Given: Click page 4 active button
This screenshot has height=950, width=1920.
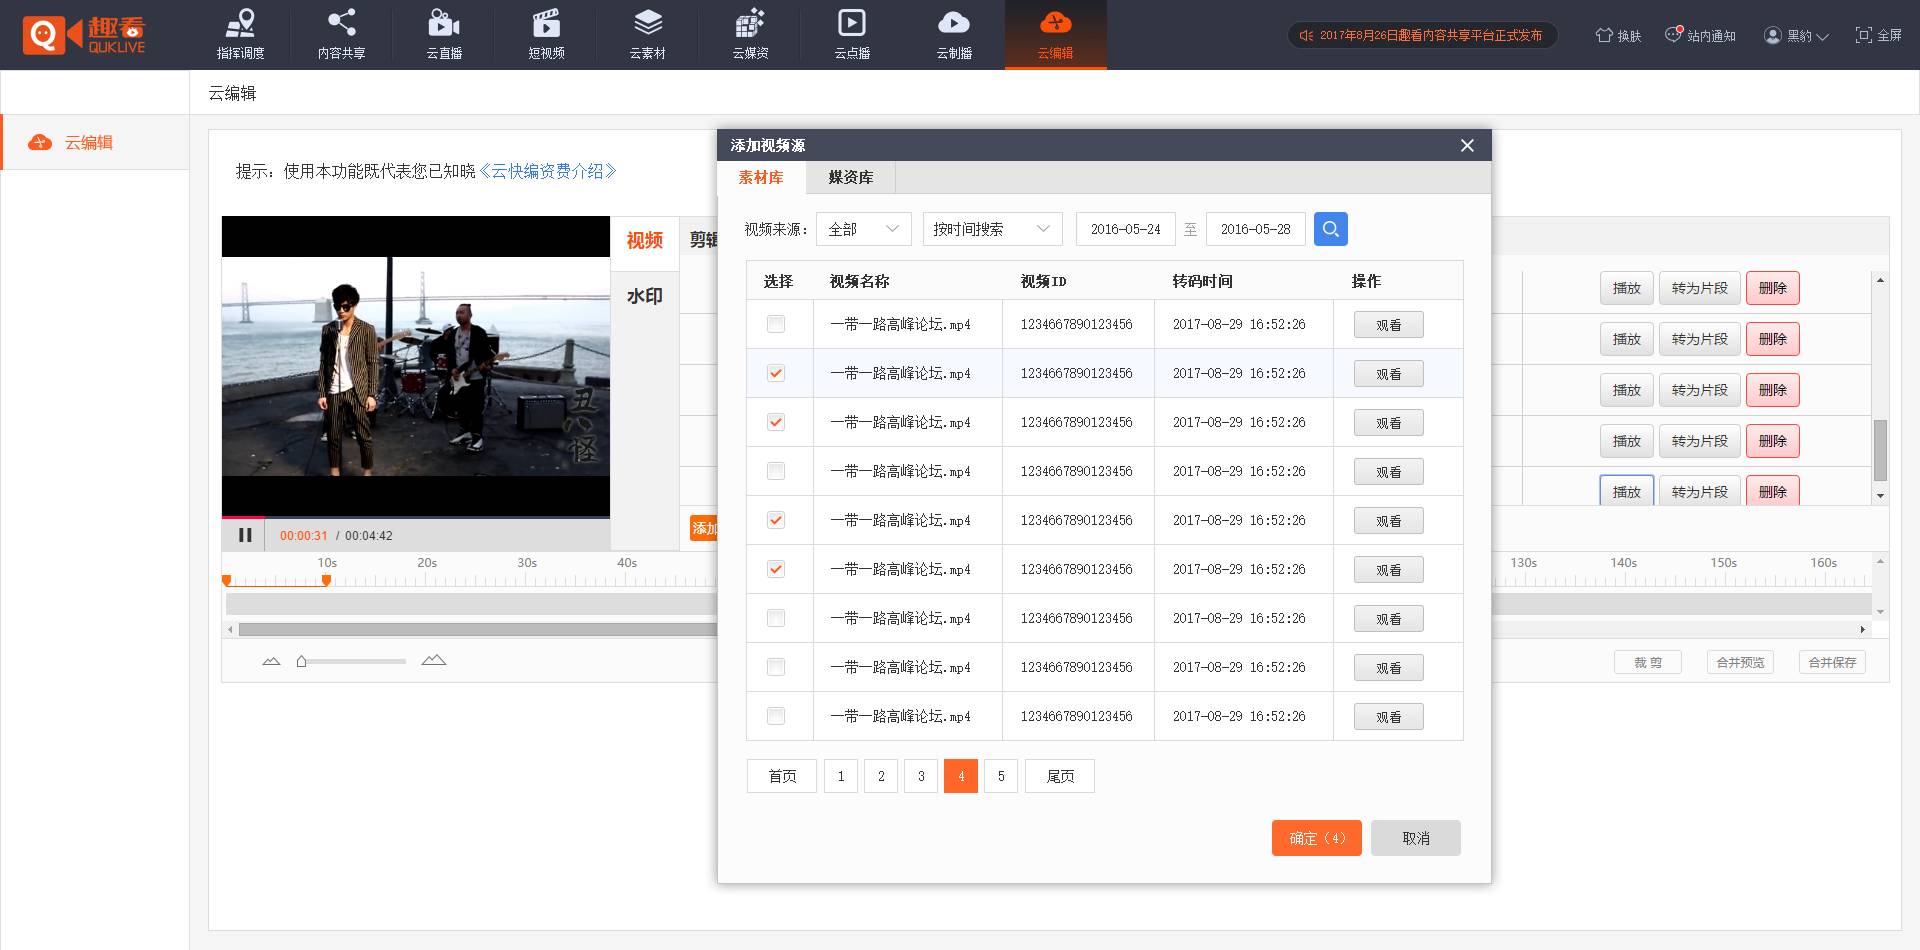Looking at the screenshot, I should (961, 776).
